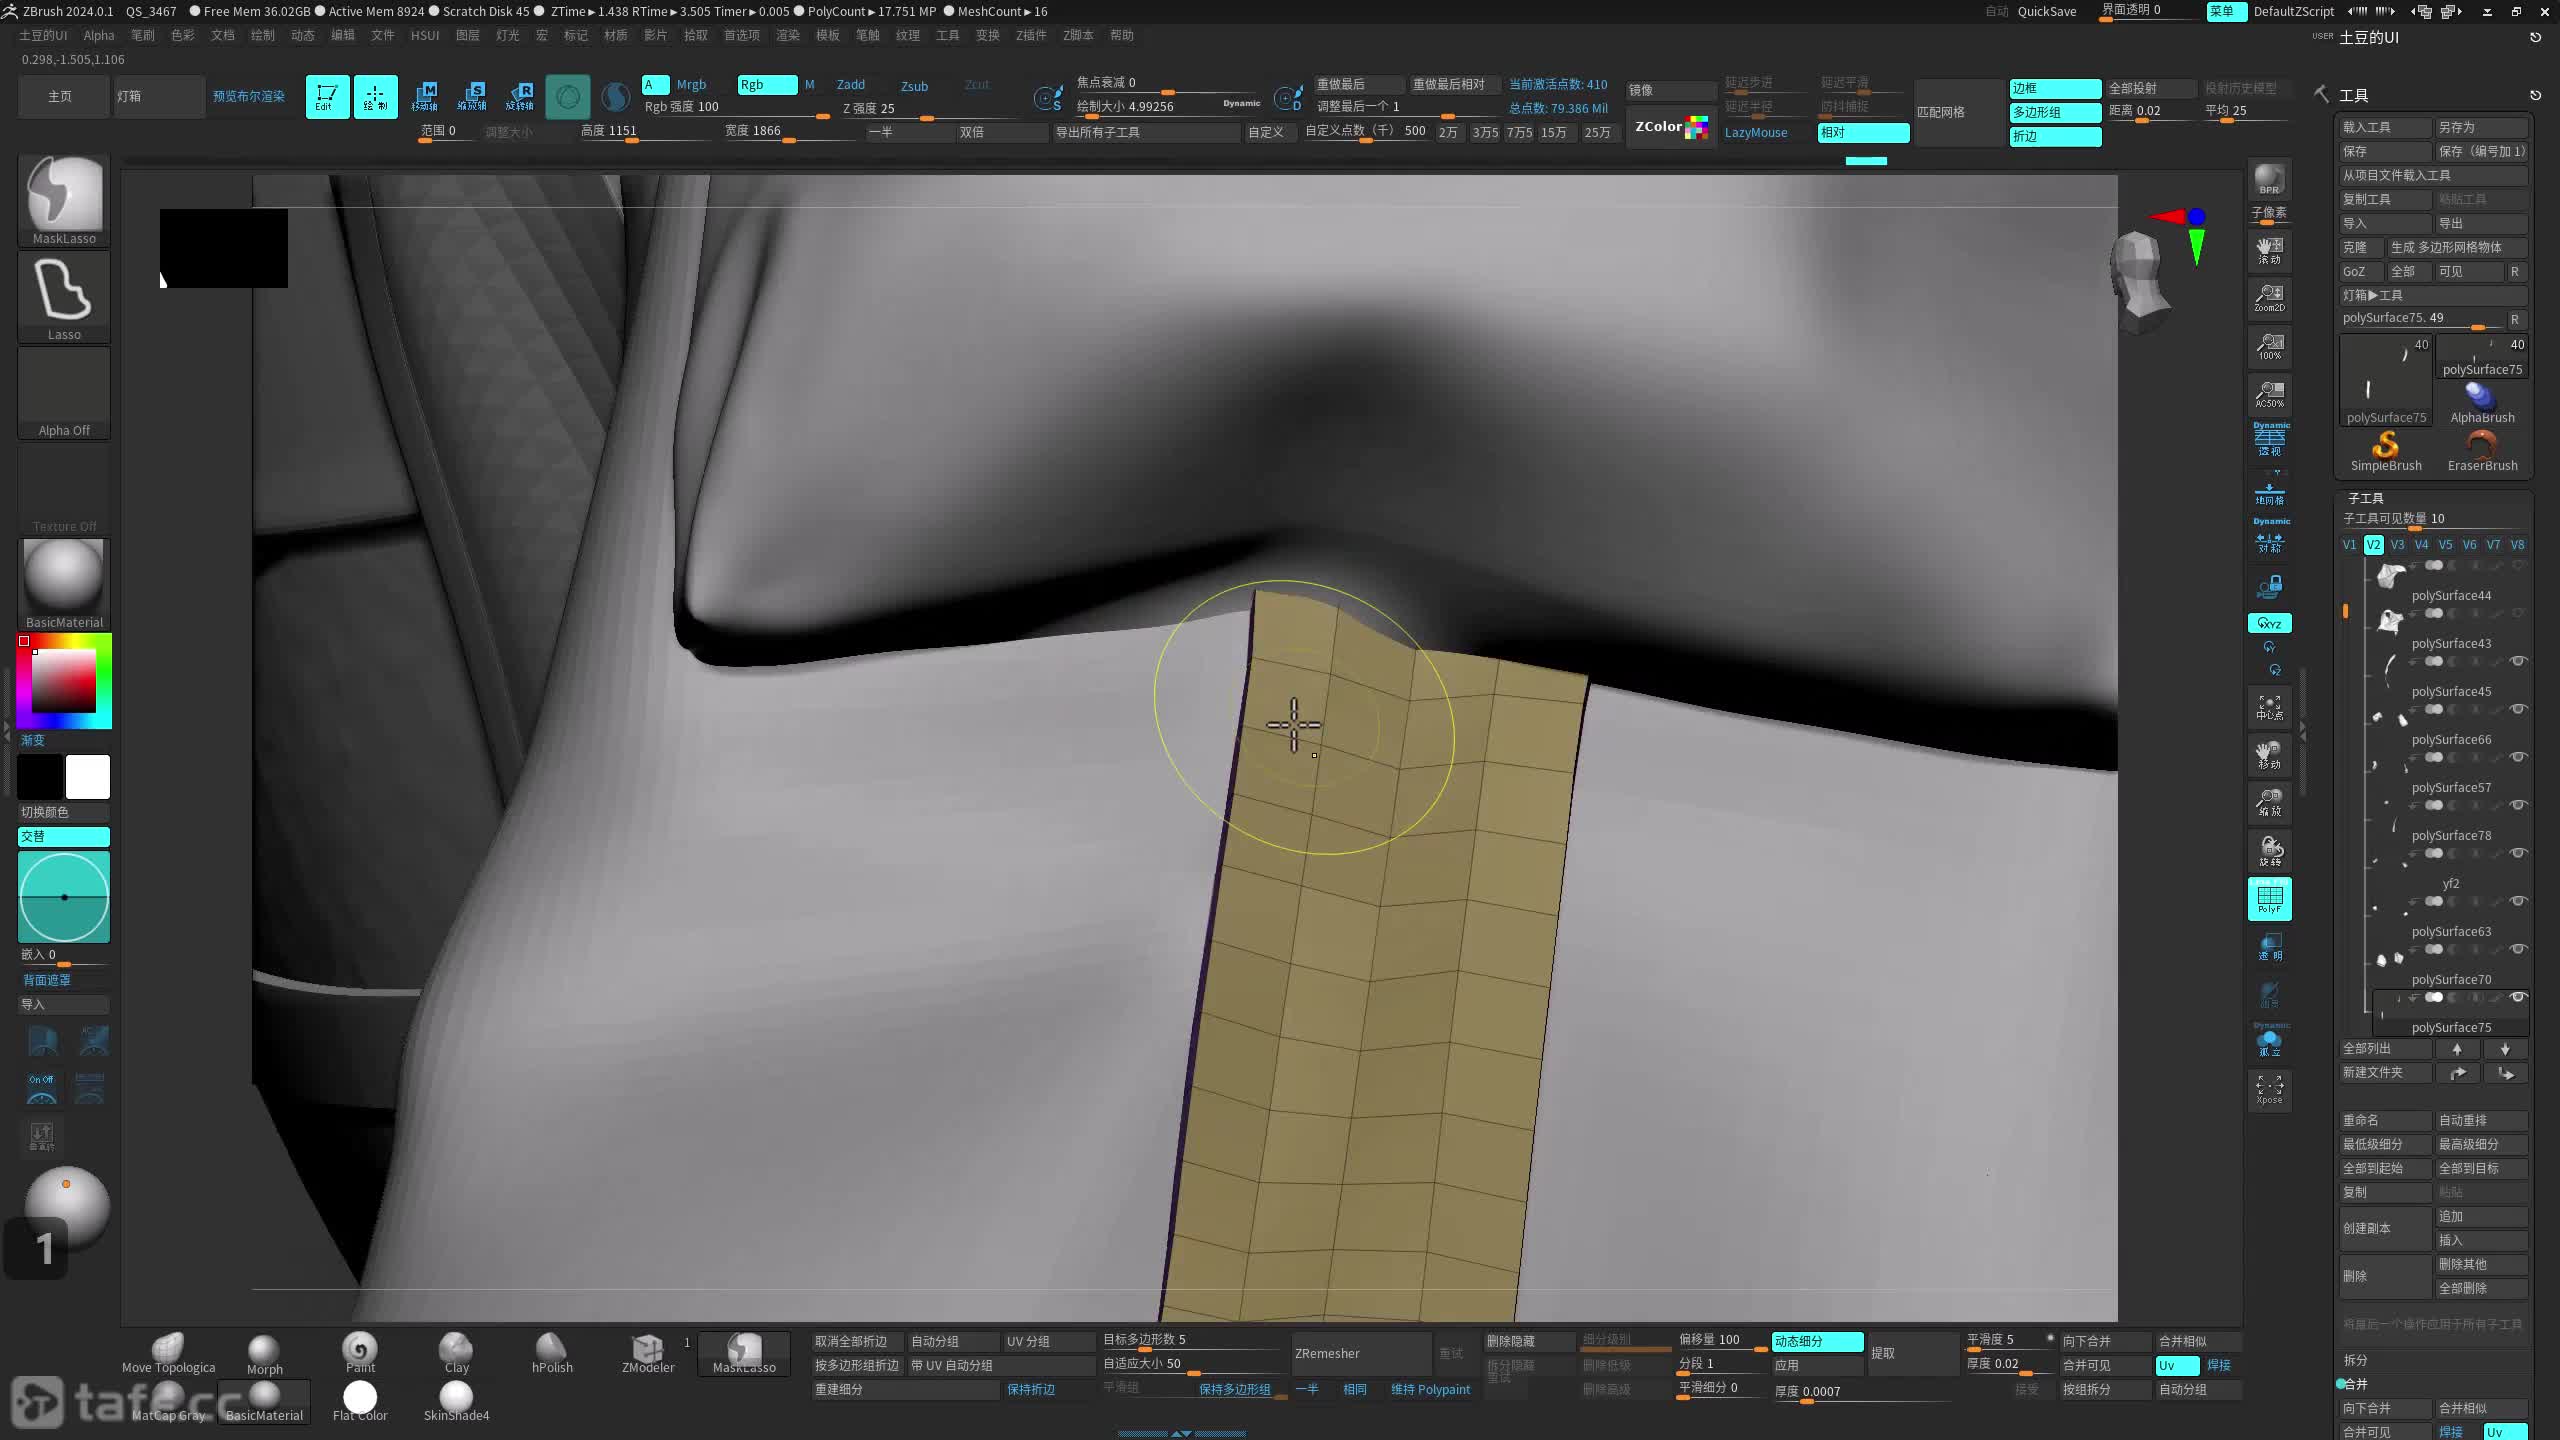Click the 重命名 (Rename) subtool button
The height and width of the screenshot is (1440, 2560).
tap(2386, 1120)
